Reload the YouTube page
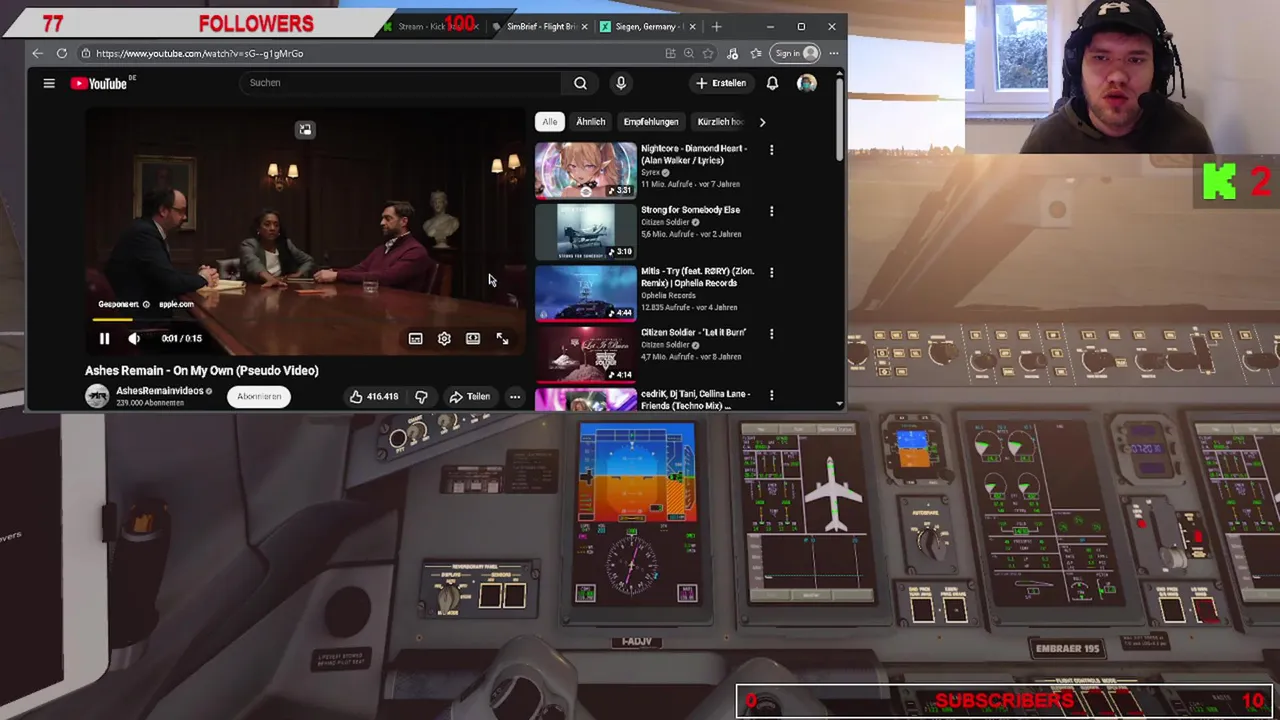This screenshot has height=720, width=1280. 62,53
